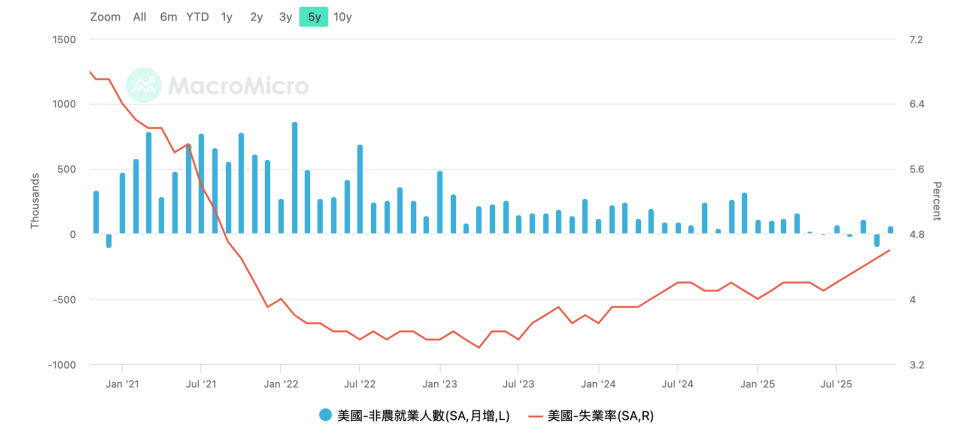
Task: Switch to 3y zoom range
Action: click(285, 17)
